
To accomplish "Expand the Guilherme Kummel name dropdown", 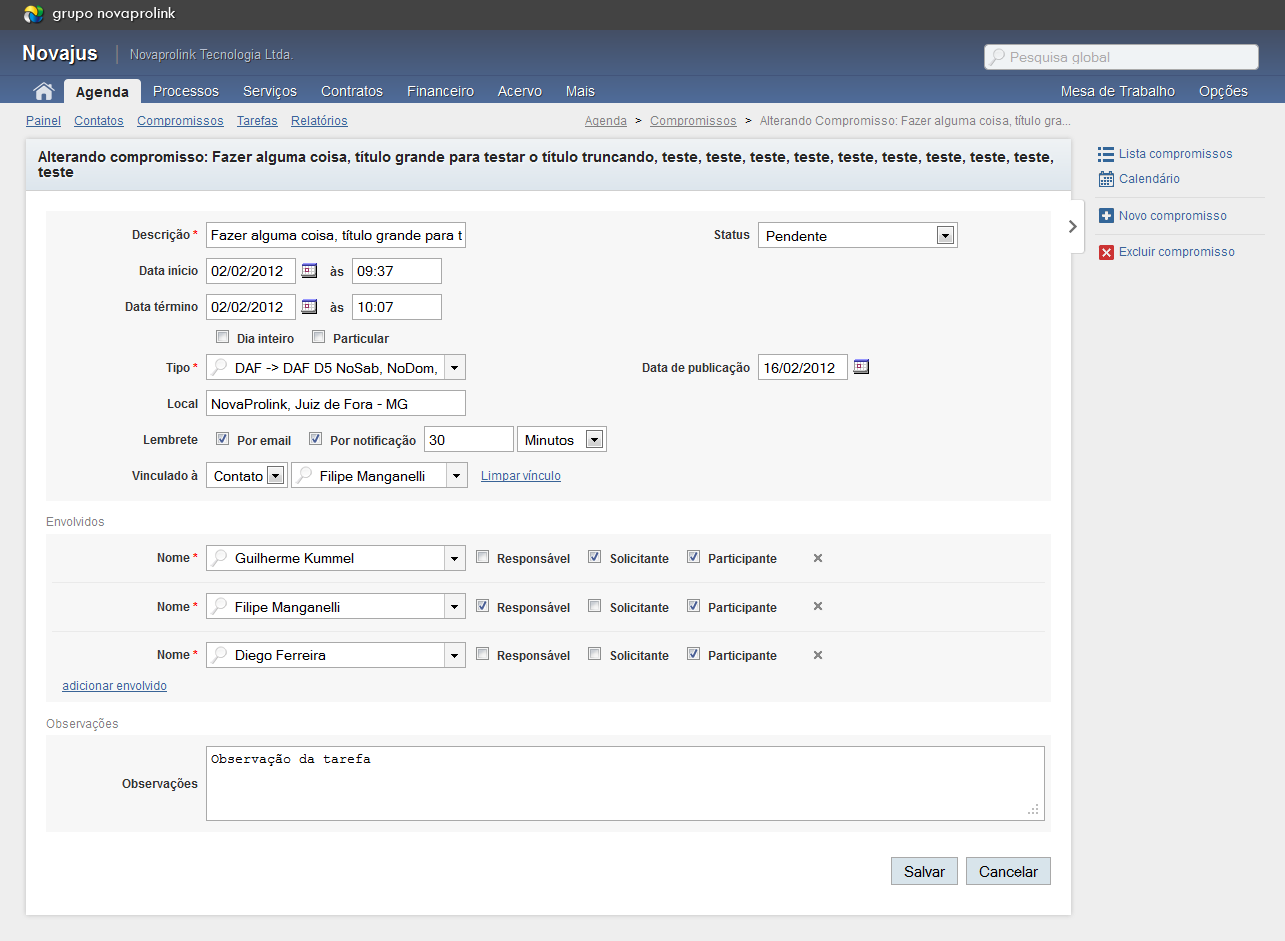I will pos(454,558).
